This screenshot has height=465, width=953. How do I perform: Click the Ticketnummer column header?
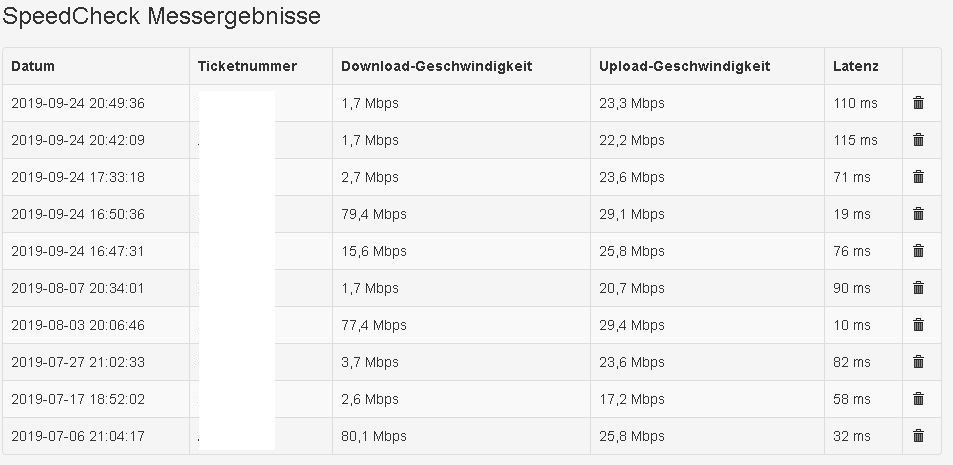click(247, 67)
